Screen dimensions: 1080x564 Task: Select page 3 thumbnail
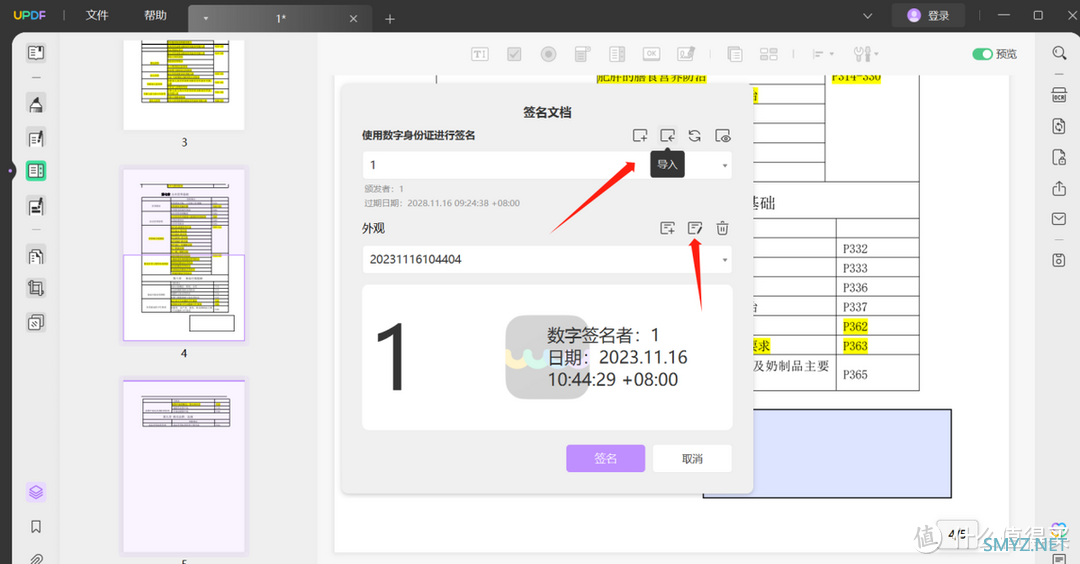(184, 85)
